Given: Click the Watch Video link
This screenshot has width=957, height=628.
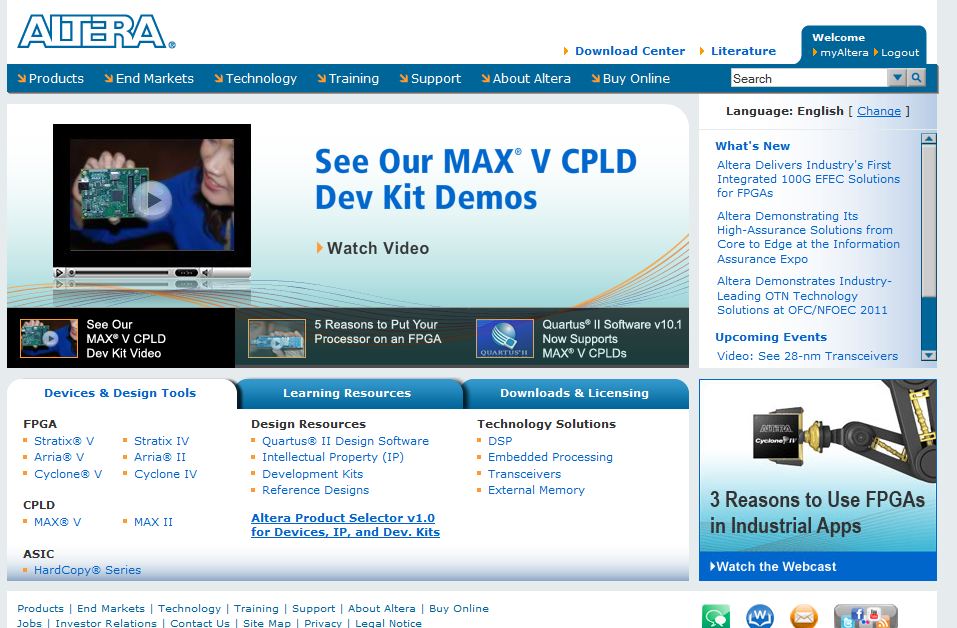Looking at the screenshot, I should (x=378, y=248).
